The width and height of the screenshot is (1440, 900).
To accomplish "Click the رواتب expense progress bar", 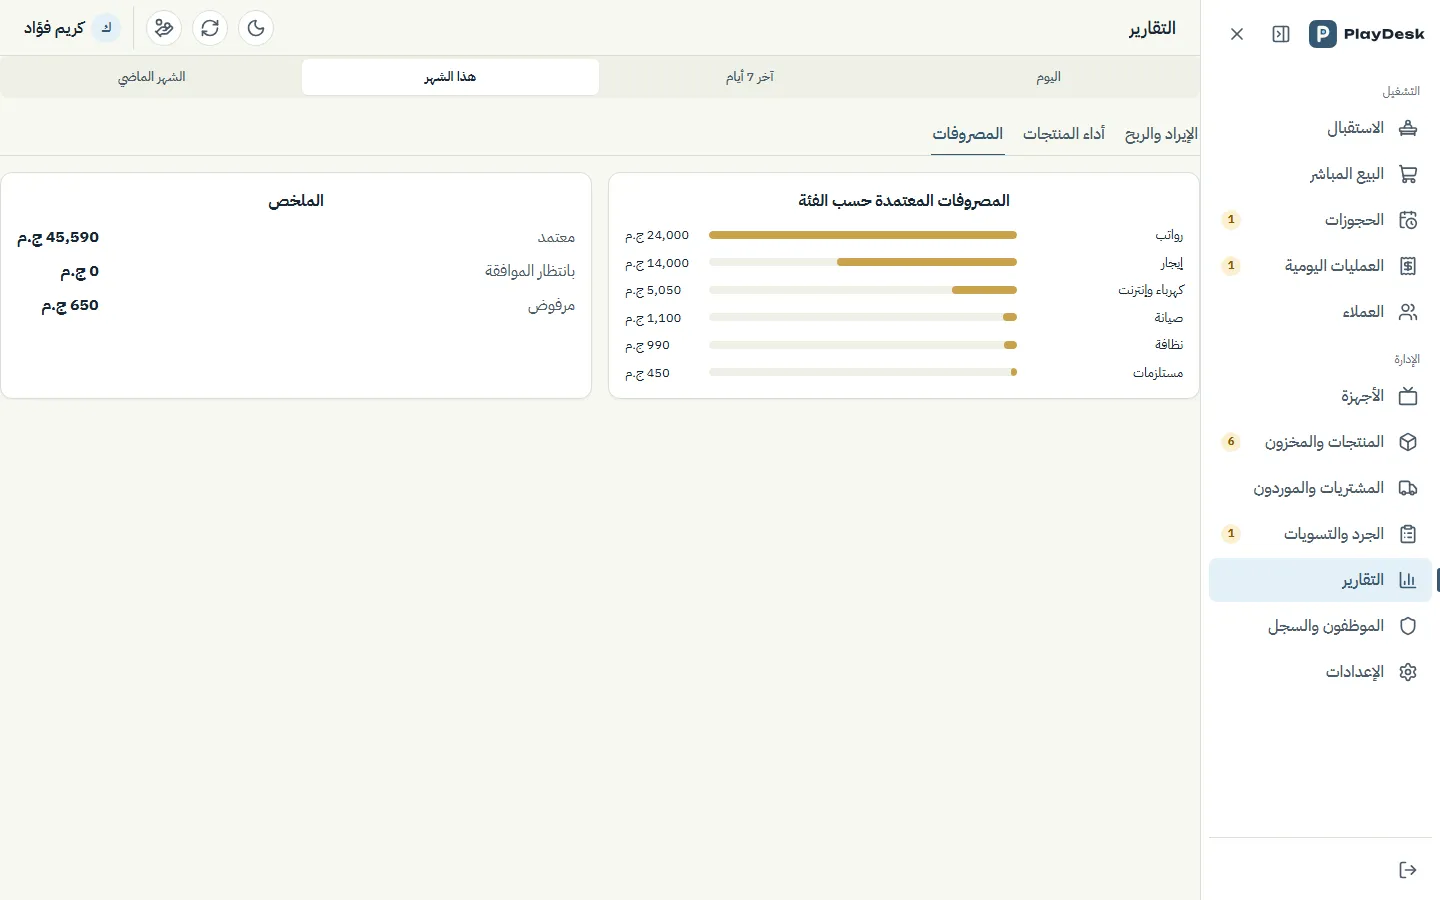I will click(863, 235).
